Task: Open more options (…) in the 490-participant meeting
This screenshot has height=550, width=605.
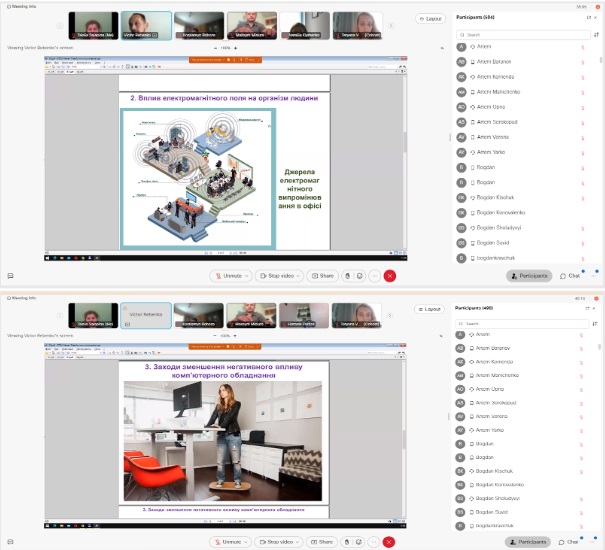Action: point(374,542)
